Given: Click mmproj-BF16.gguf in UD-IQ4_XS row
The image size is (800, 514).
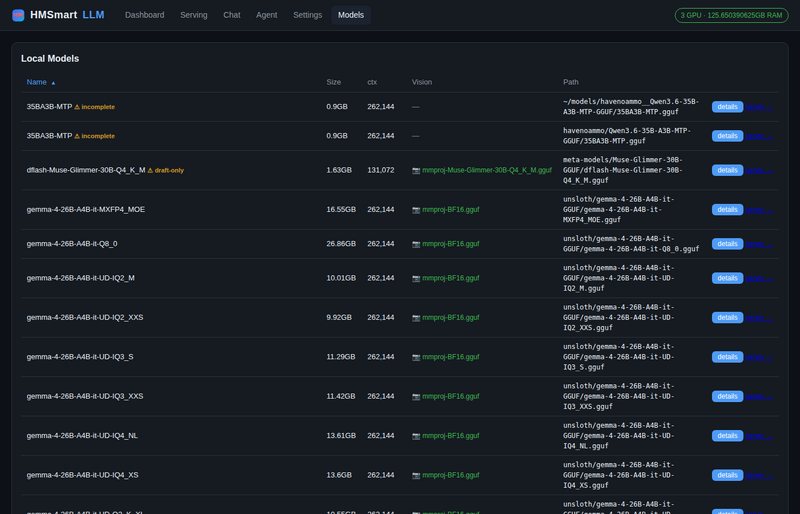Looking at the screenshot, I should (451, 475).
